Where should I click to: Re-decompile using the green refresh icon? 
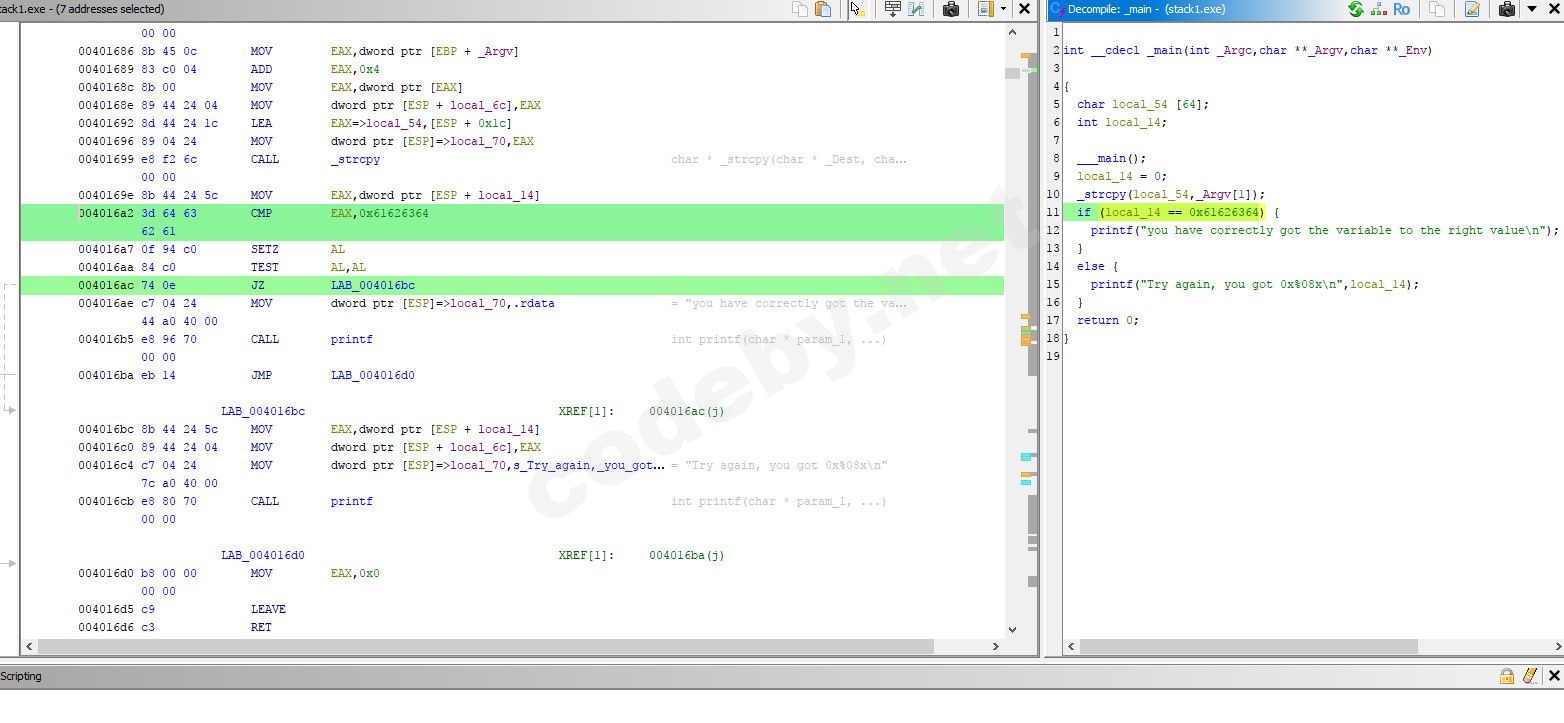click(1355, 9)
